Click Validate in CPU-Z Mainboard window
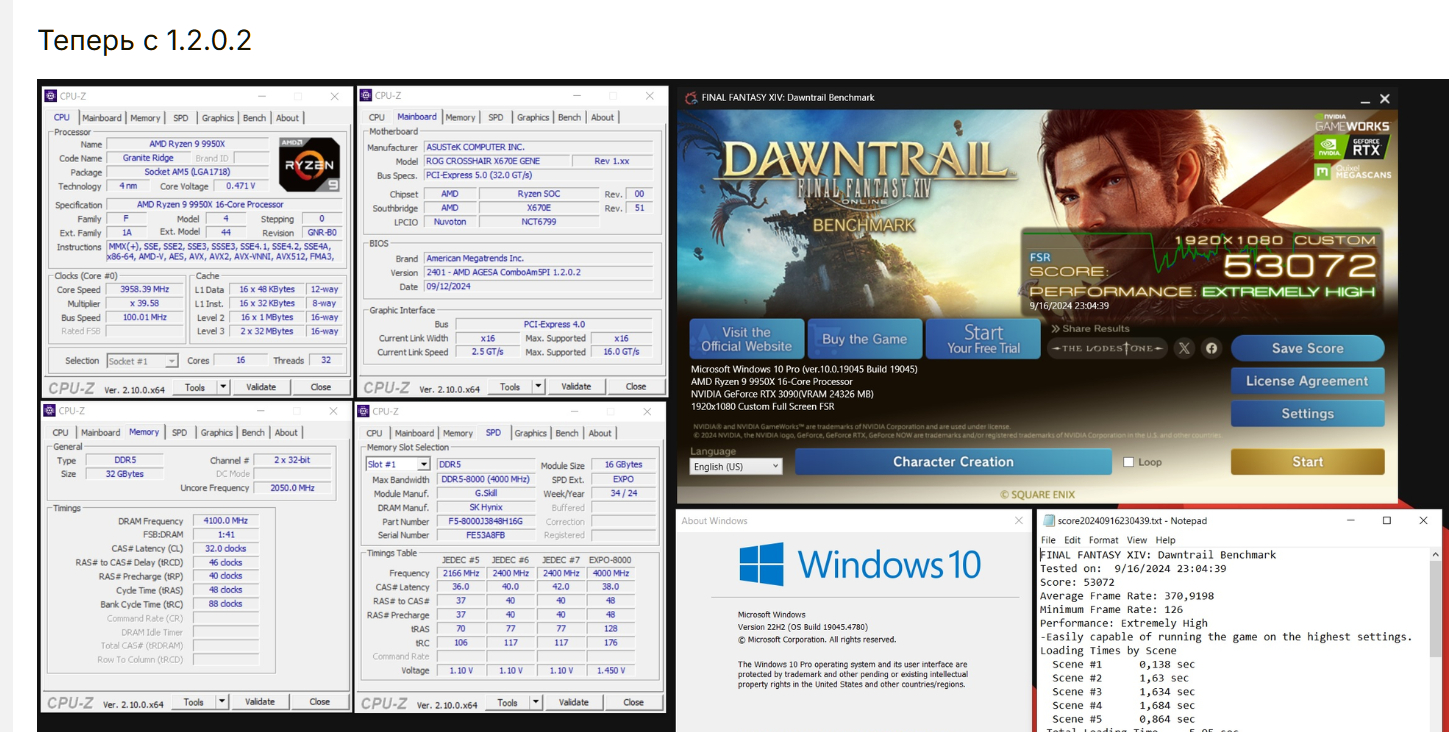1452x732 pixels. (576, 387)
